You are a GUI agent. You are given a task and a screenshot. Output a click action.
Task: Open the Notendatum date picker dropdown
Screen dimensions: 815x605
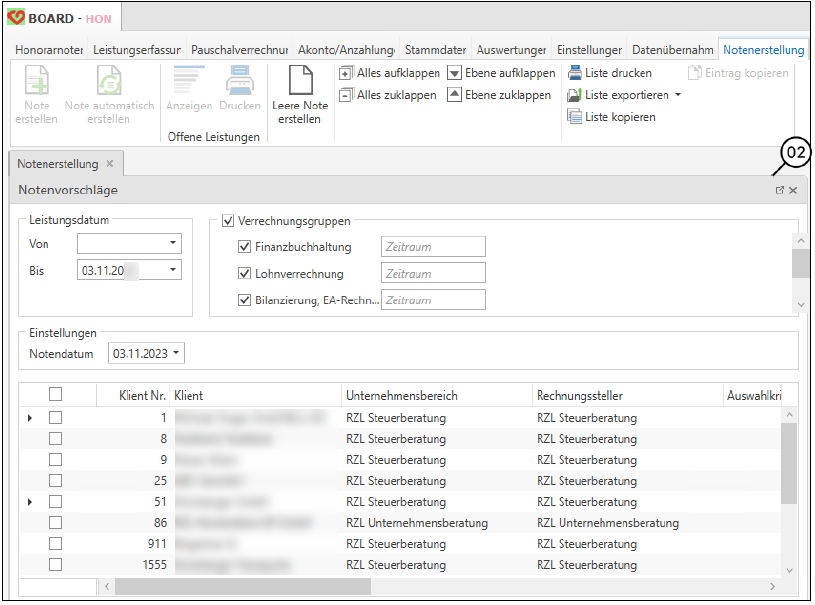coord(177,353)
